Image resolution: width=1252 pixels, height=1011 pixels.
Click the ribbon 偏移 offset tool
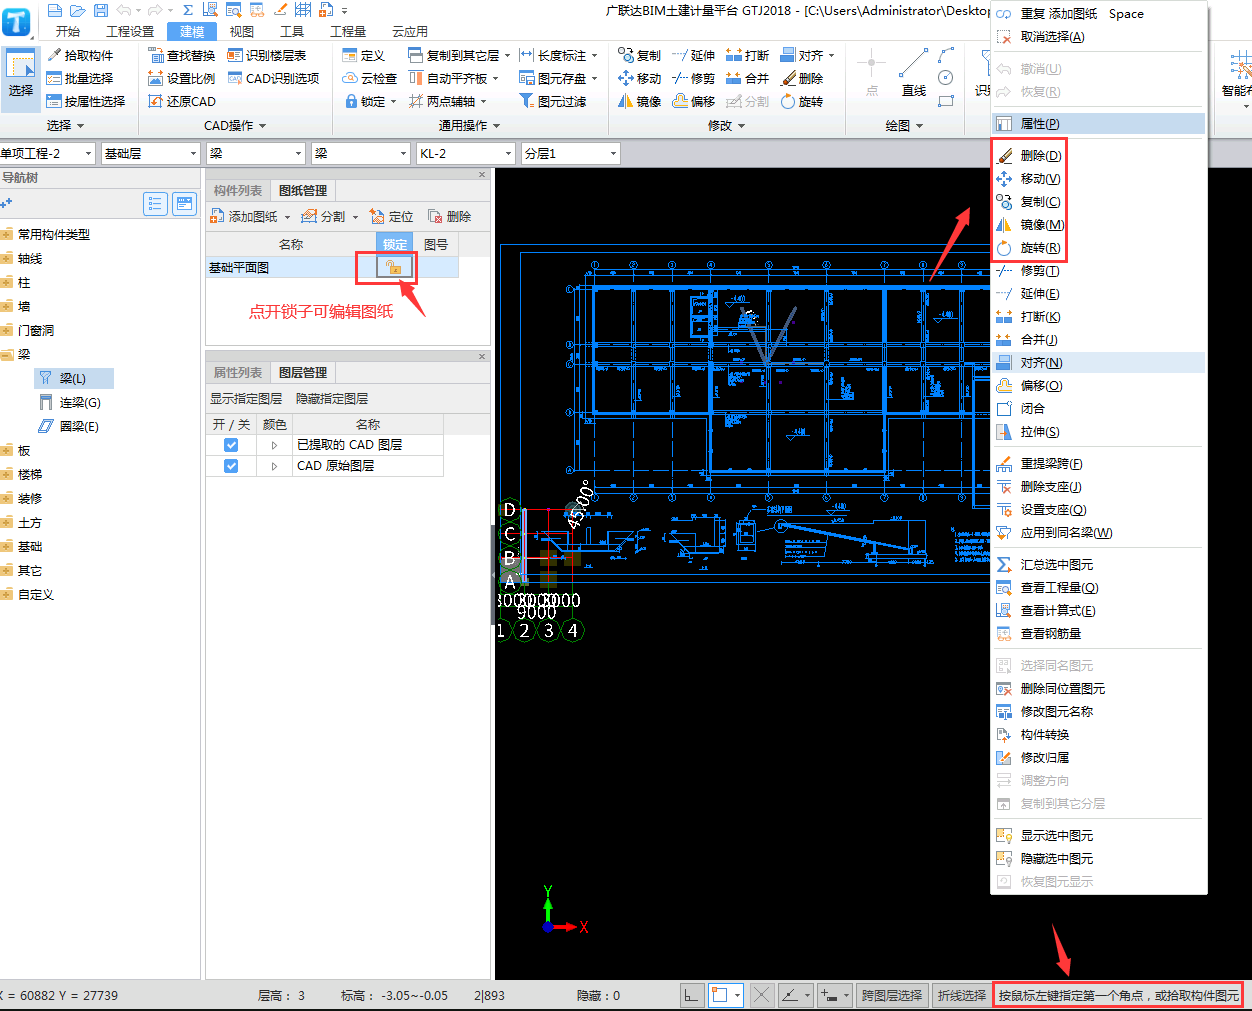[693, 101]
